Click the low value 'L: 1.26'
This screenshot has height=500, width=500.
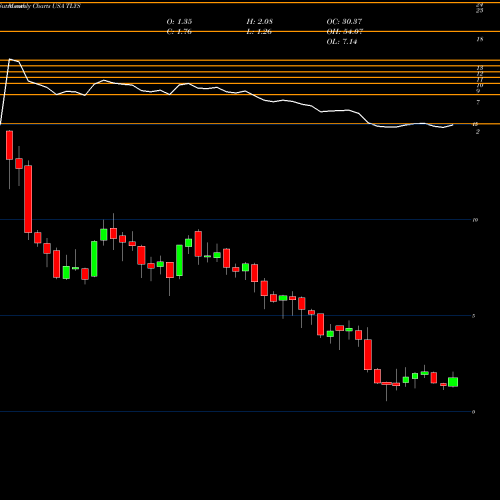click(x=259, y=32)
